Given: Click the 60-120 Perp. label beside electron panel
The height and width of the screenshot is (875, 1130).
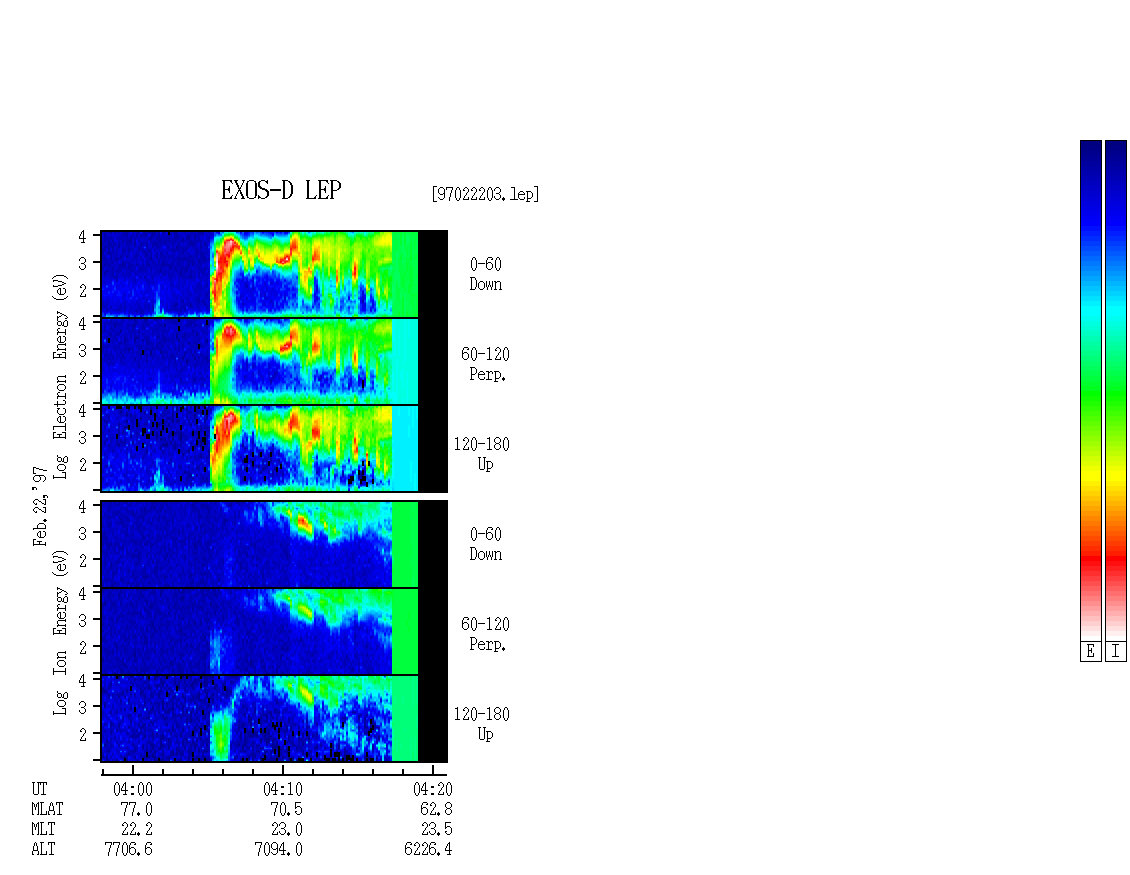Looking at the screenshot, I should click(x=485, y=364).
